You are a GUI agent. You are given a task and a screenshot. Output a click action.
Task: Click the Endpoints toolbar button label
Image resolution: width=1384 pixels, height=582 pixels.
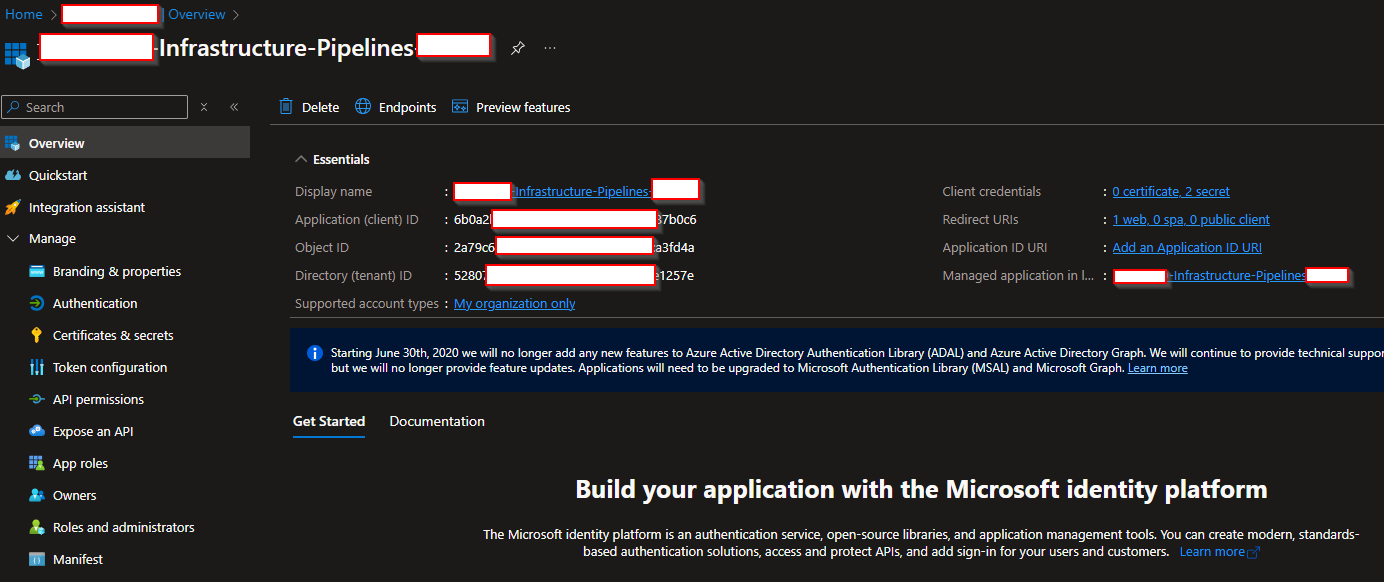coord(407,107)
